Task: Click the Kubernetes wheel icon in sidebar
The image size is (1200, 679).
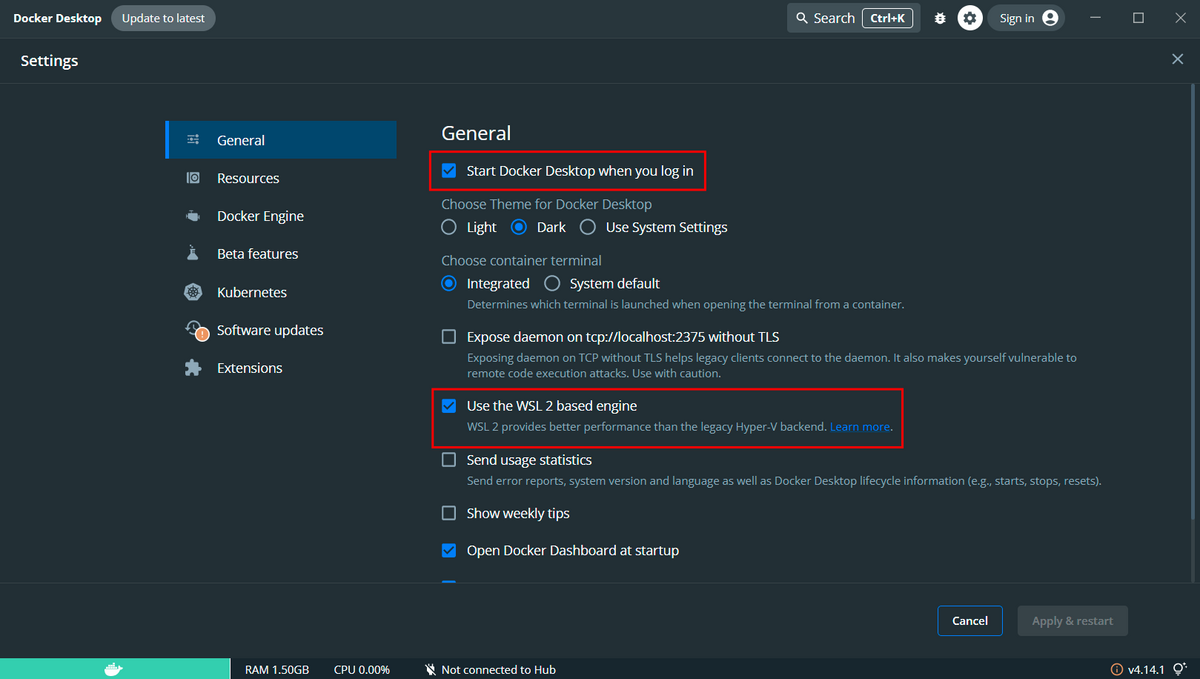Action: 193,292
